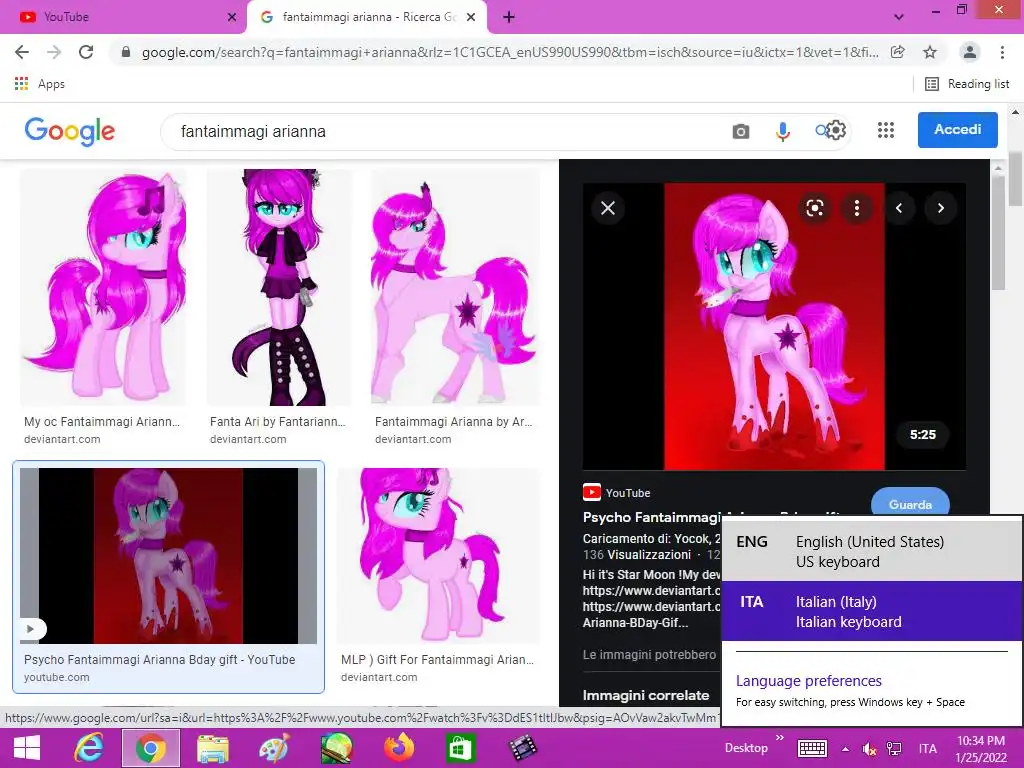Show hidden tray icons arrow
The height and width of the screenshot is (768, 1024).
coord(845,748)
